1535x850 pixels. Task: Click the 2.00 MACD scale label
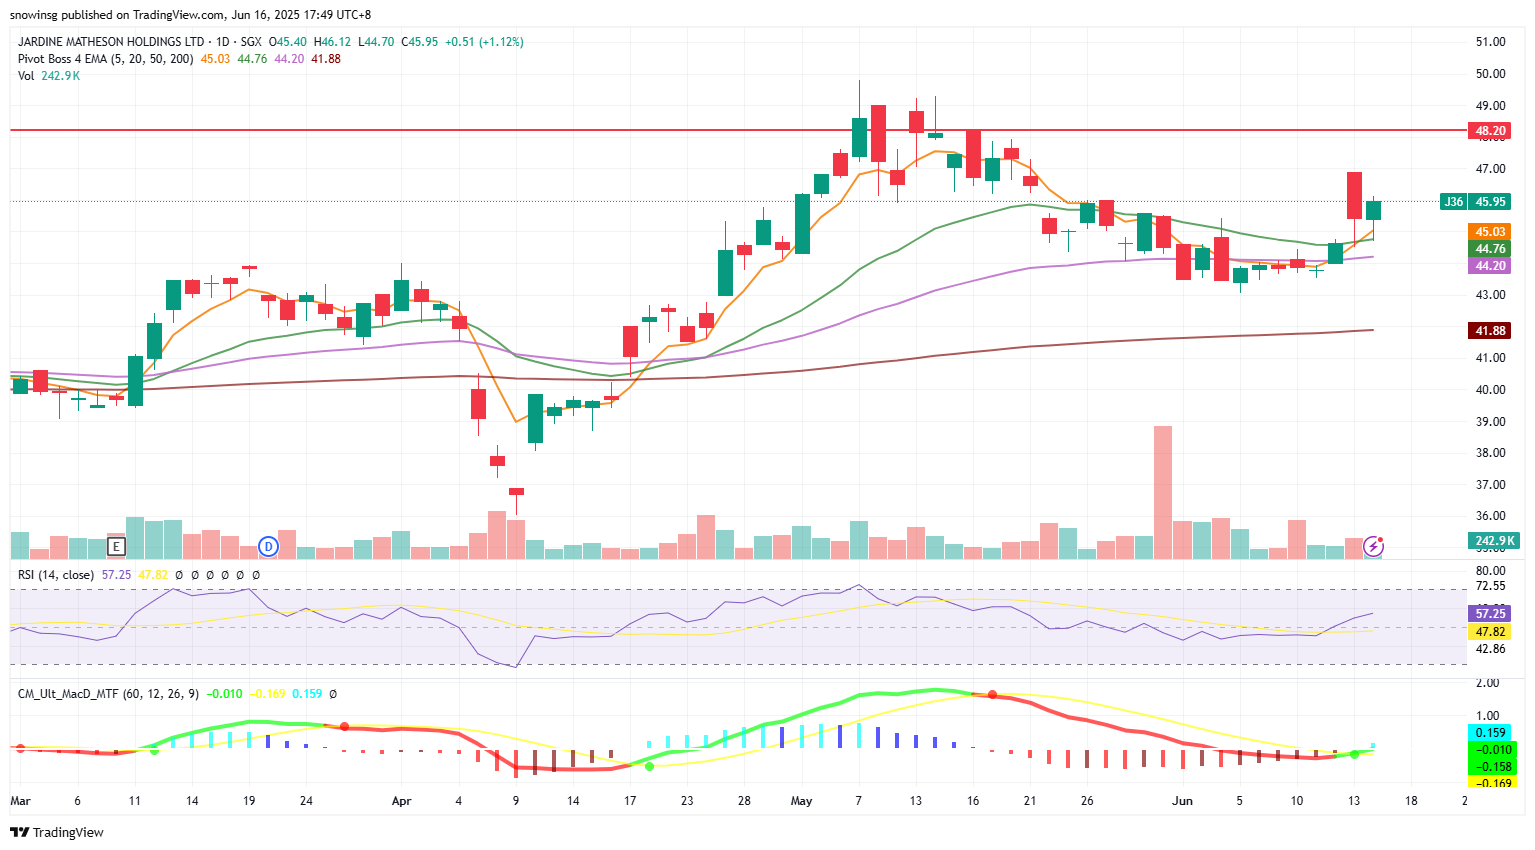(x=1488, y=684)
